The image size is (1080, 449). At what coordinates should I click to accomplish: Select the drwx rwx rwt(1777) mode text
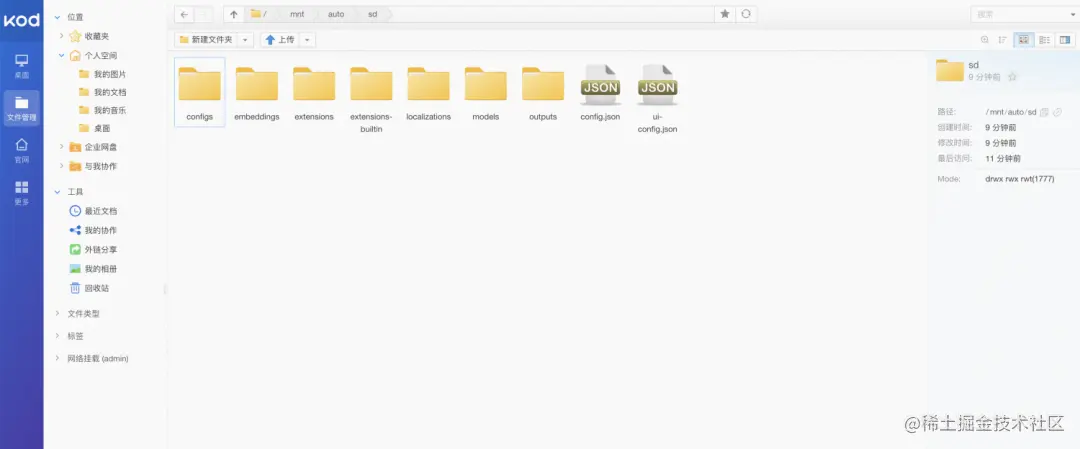tap(1019, 179)
